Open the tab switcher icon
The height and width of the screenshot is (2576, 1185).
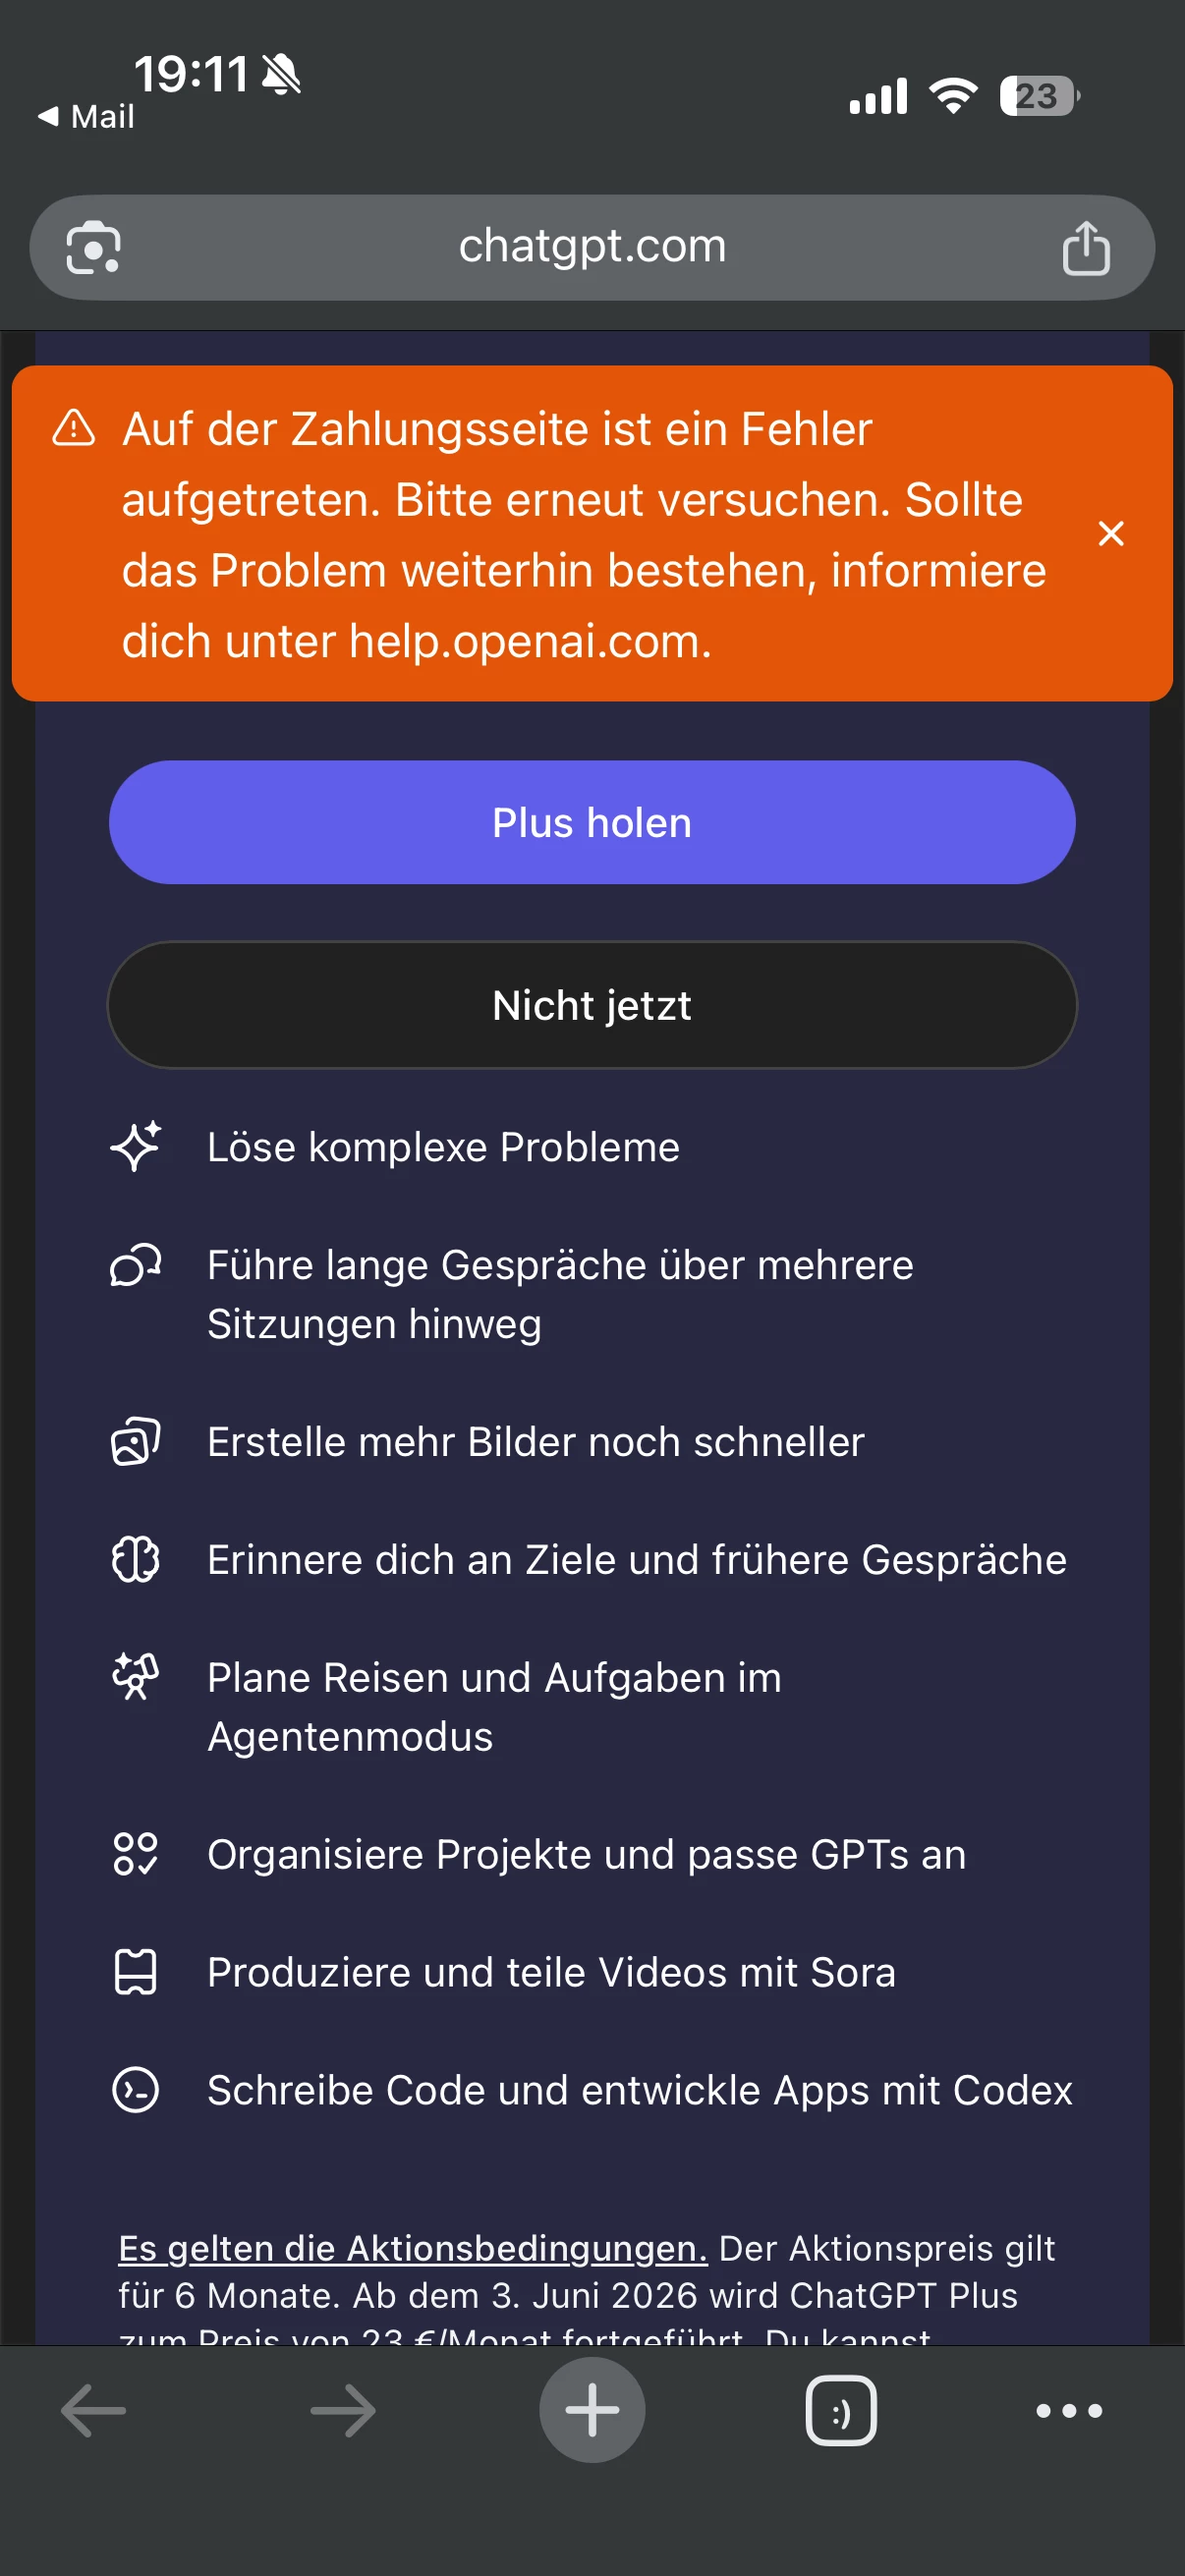coord(841,2410)
